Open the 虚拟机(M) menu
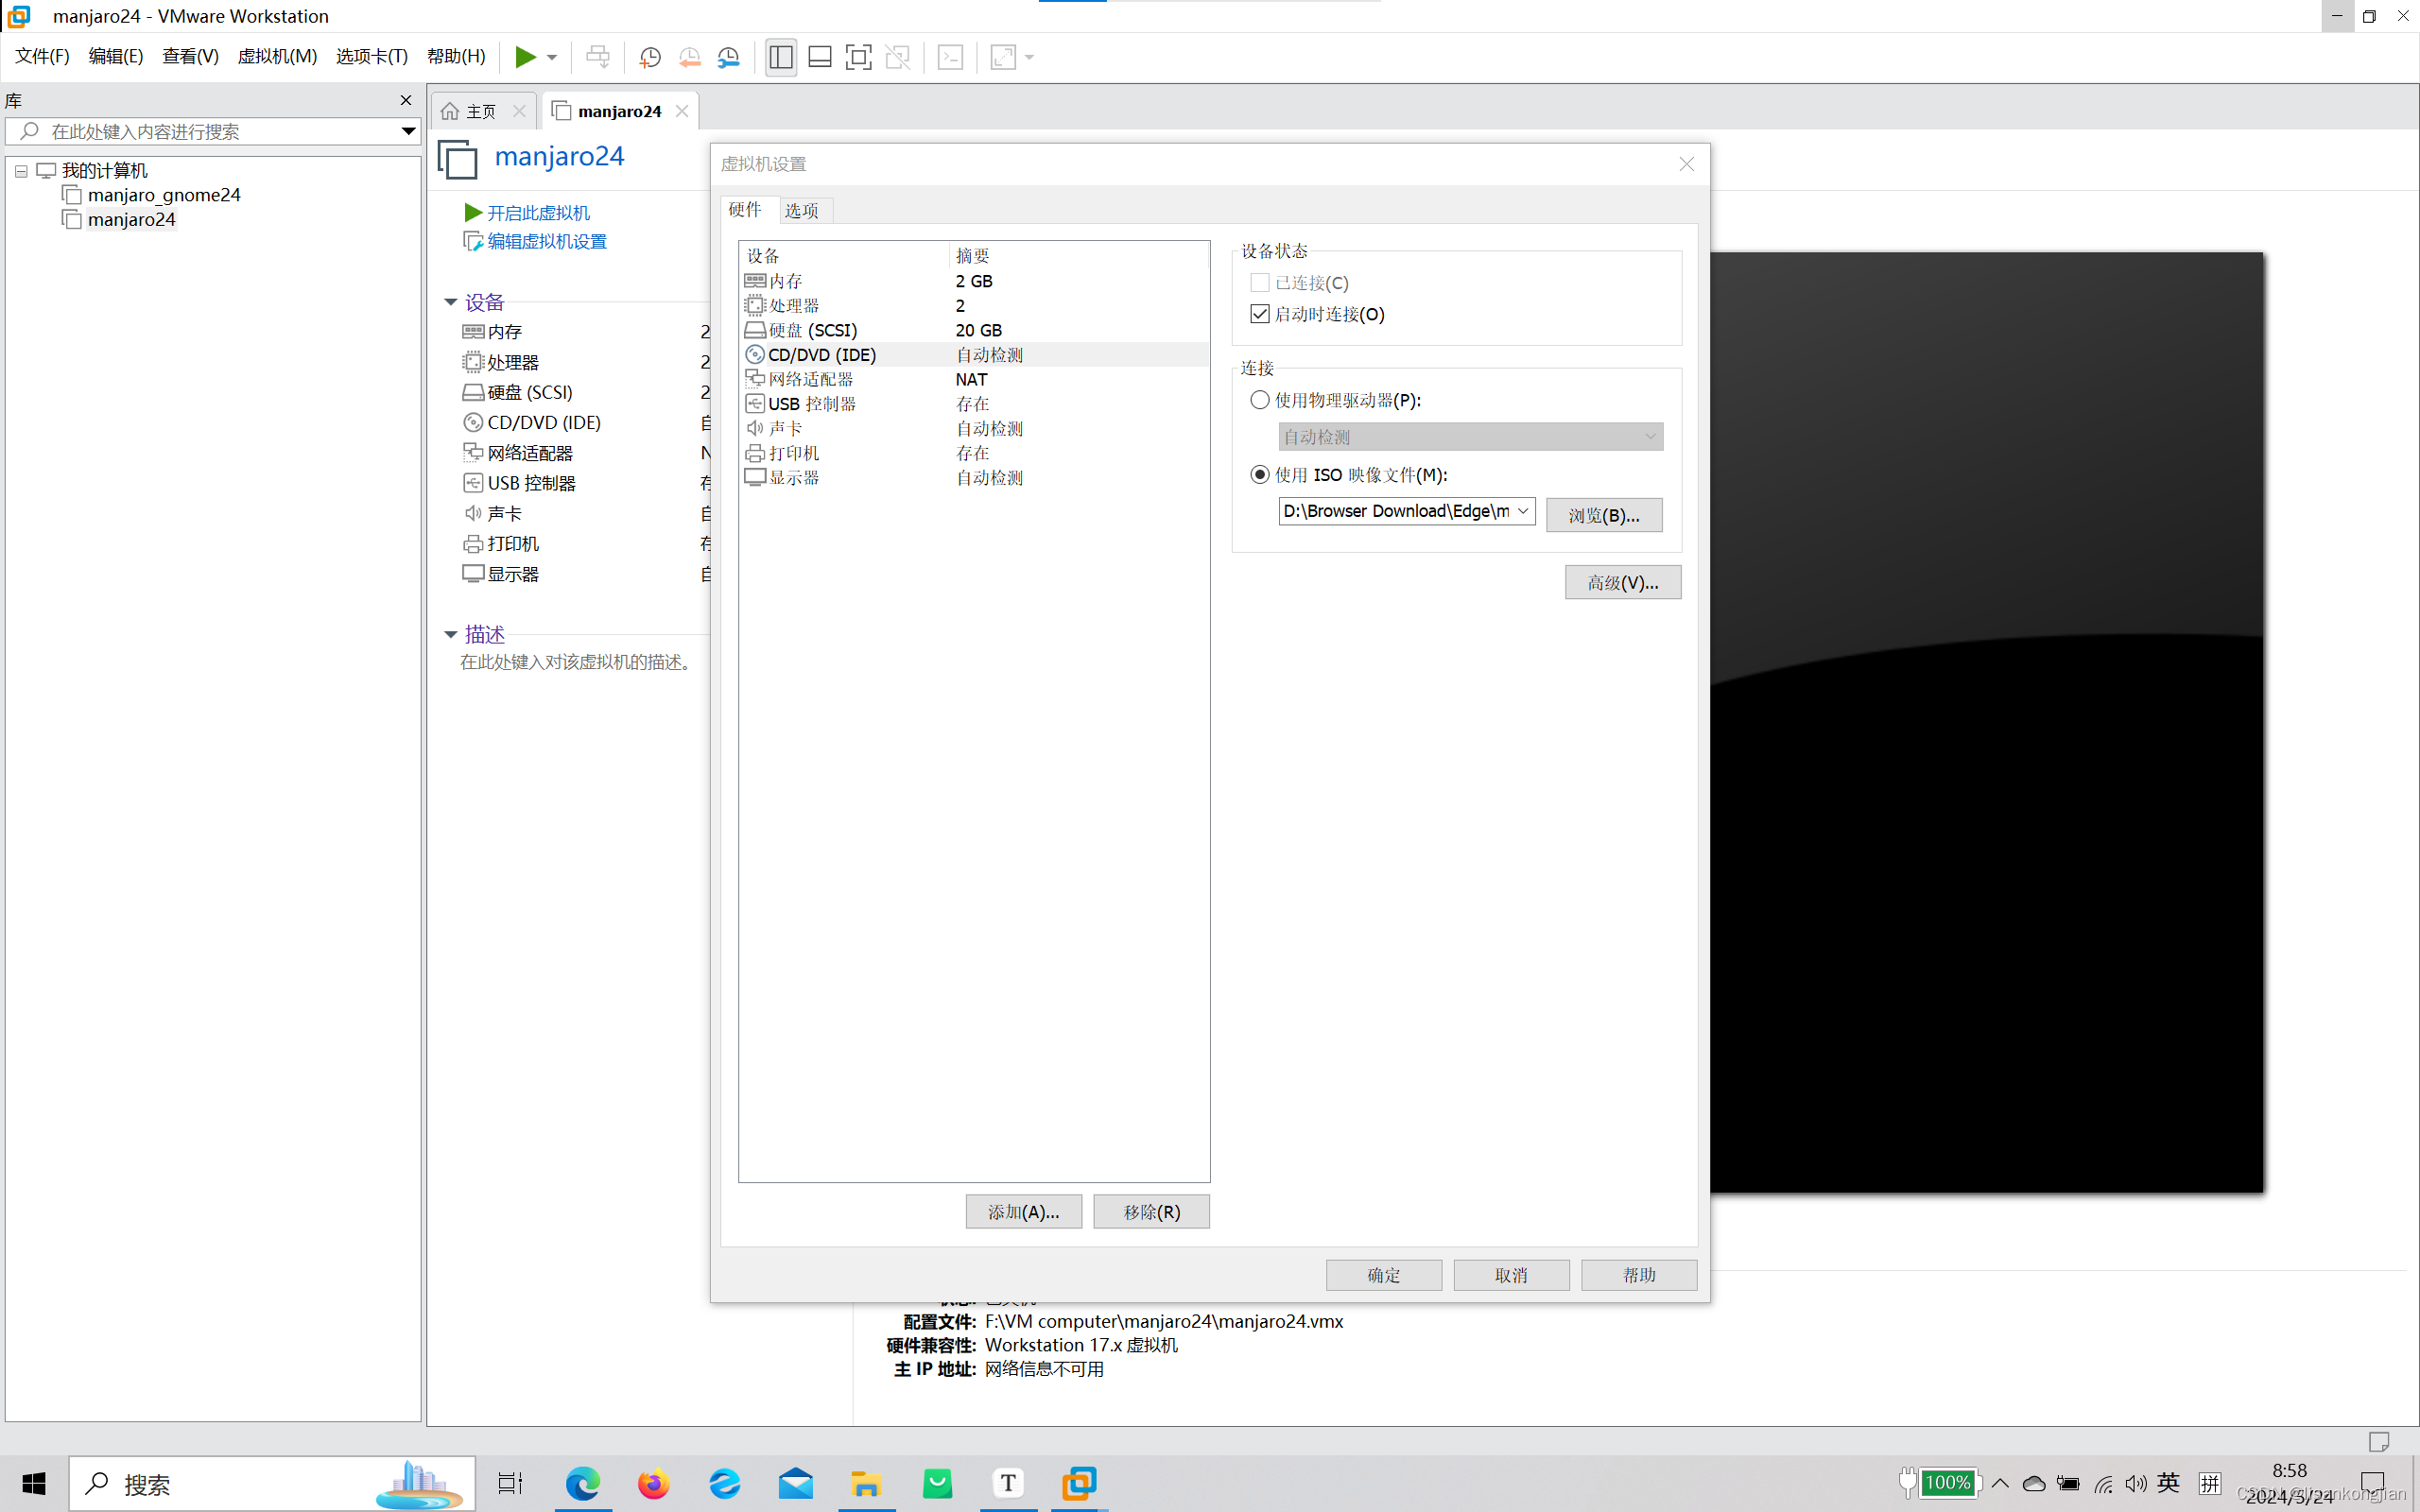The width and height of the screenshot is (2420, 1512). pos(277,56)
